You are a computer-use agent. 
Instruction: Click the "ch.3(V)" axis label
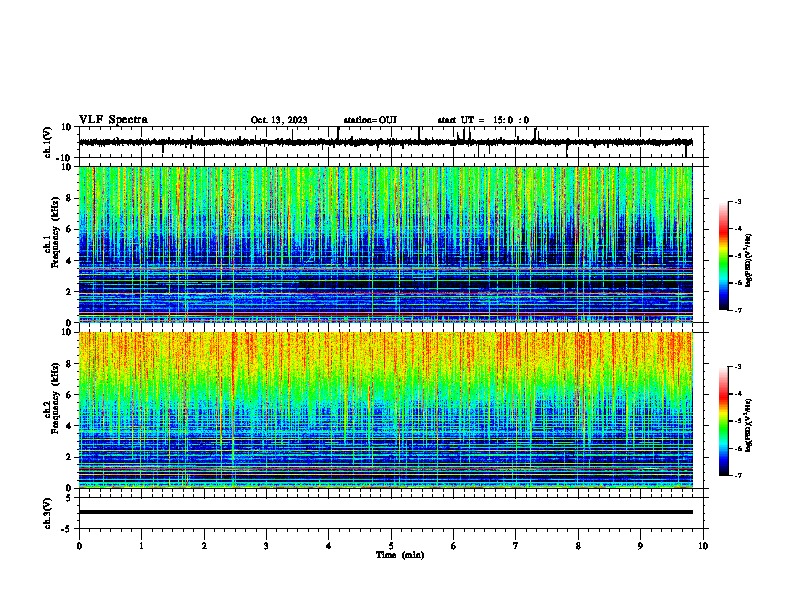[x=48, y=513]
